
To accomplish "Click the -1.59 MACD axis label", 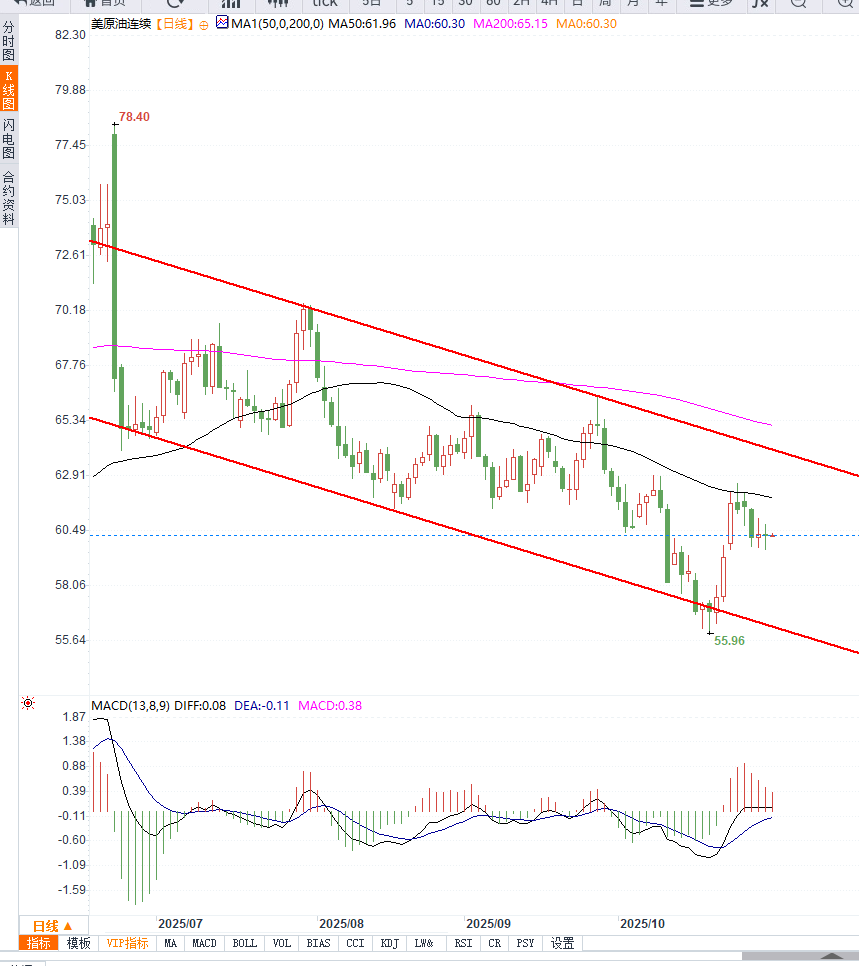I will (71, 890).
